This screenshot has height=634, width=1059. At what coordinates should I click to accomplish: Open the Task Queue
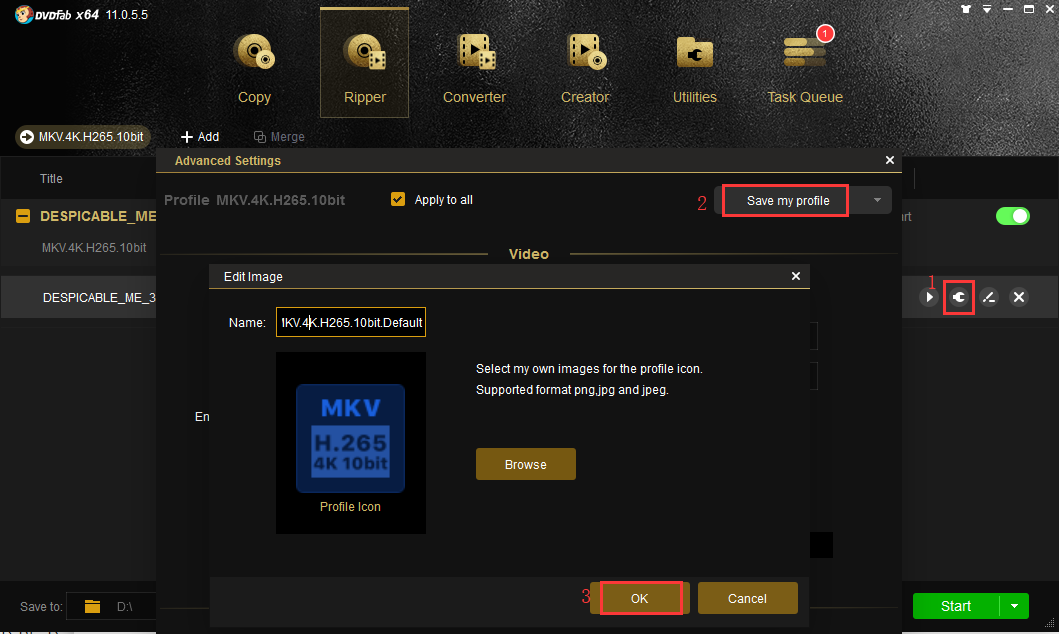(x=804, y=68)
